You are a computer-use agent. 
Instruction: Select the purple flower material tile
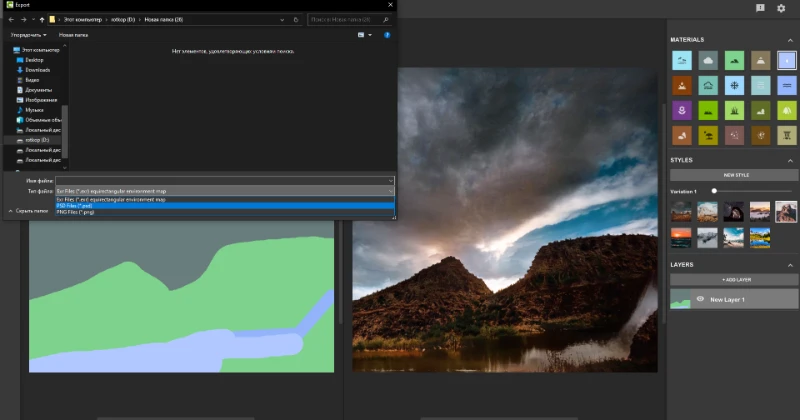[x=682, y=110]
